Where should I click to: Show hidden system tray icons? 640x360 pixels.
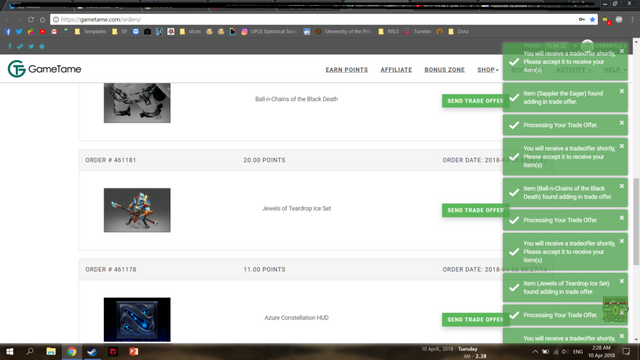[x=535, y=351]
